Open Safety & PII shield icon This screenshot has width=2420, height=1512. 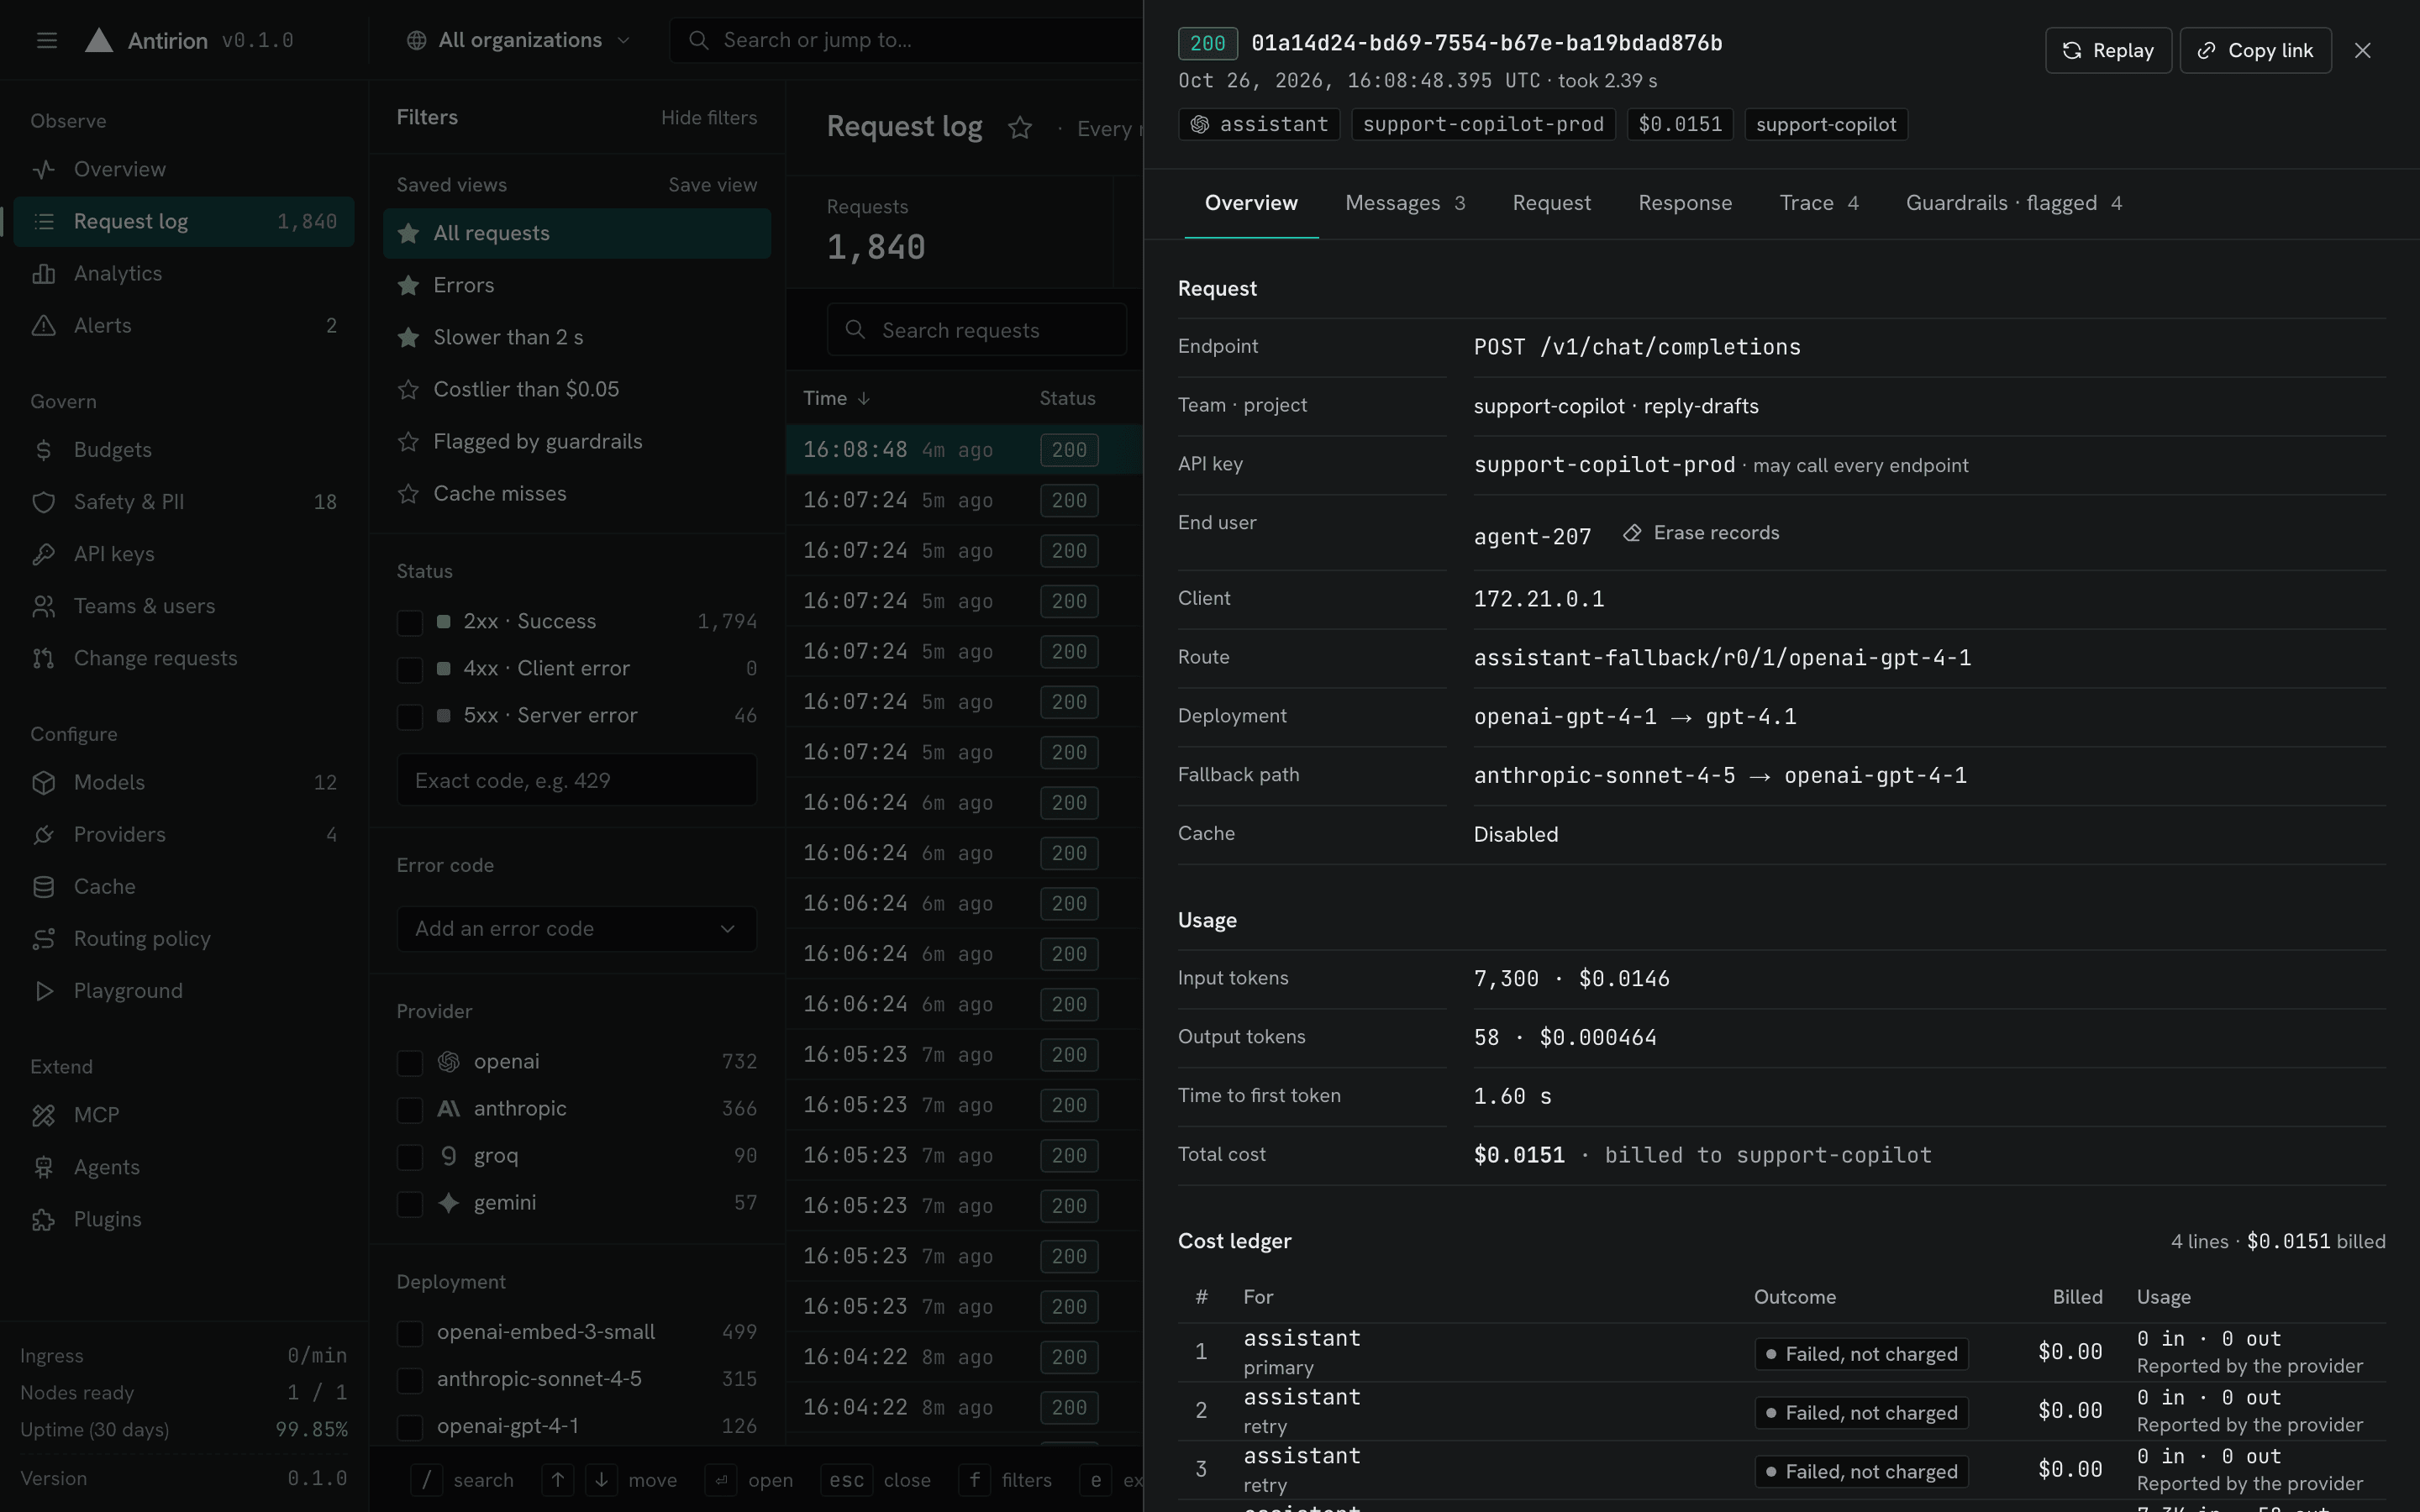click(43, 502)
